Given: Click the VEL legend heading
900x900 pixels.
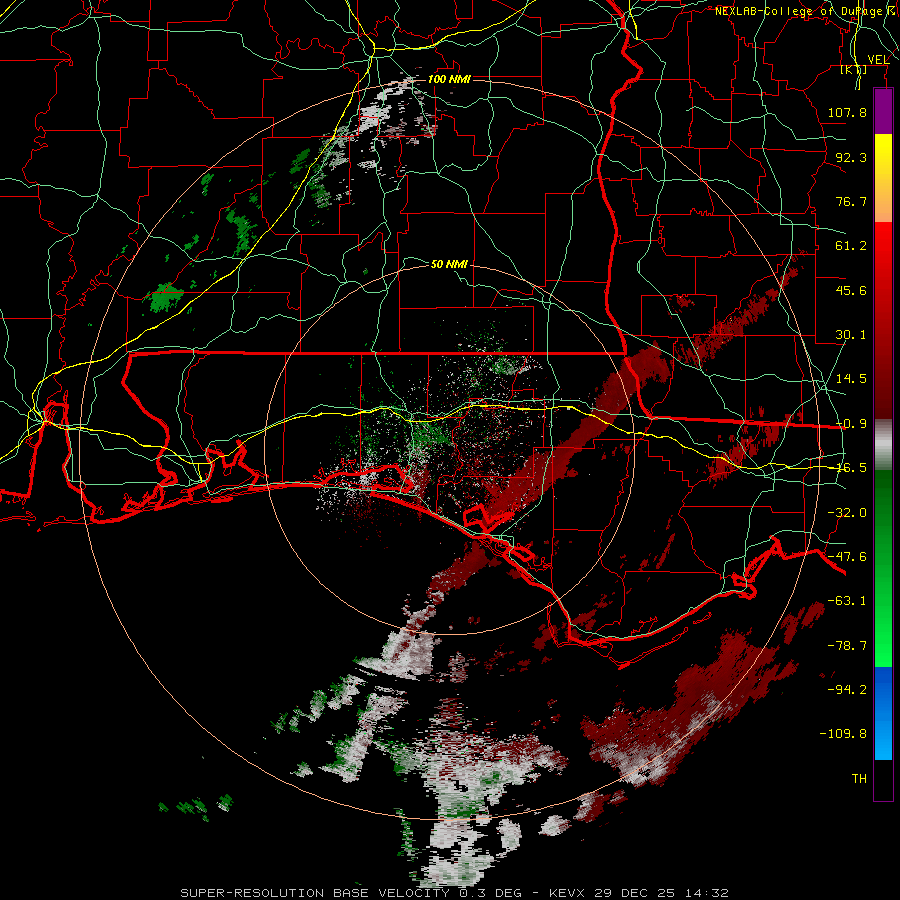Looking at the screenshot, I should pos(878,60).
